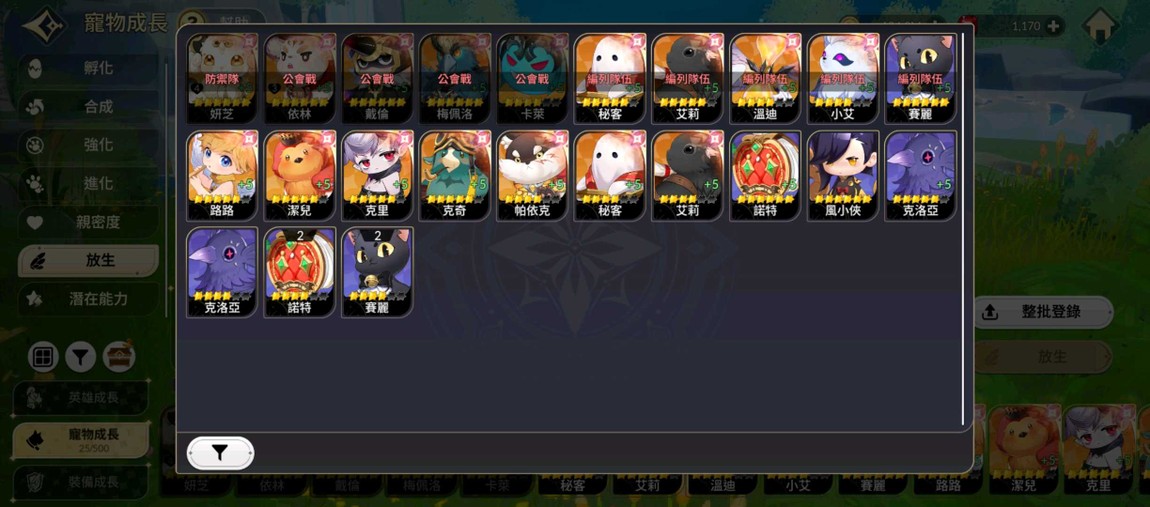
Task: Click the pet list vertical scrollbar
Action: click(x=963, y=229)
